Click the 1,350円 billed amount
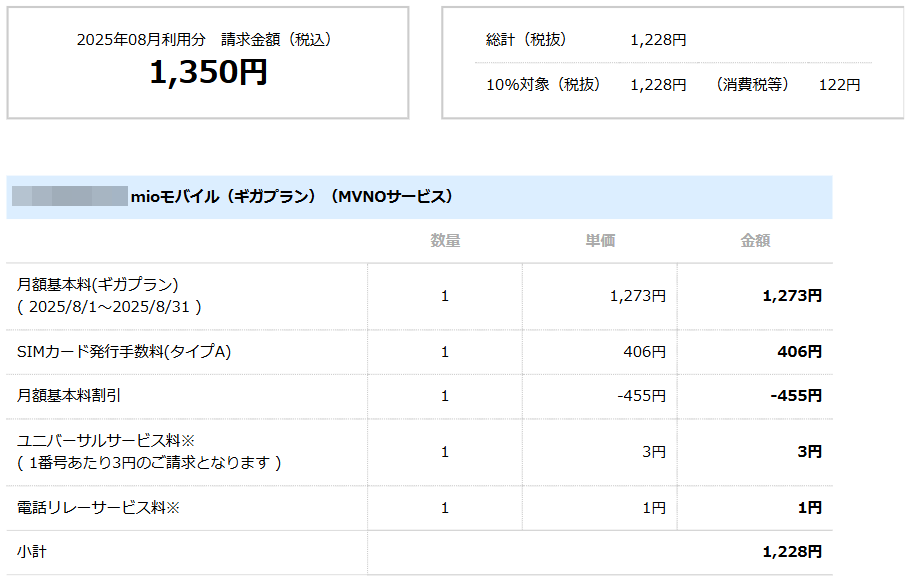 click(208, 72)
